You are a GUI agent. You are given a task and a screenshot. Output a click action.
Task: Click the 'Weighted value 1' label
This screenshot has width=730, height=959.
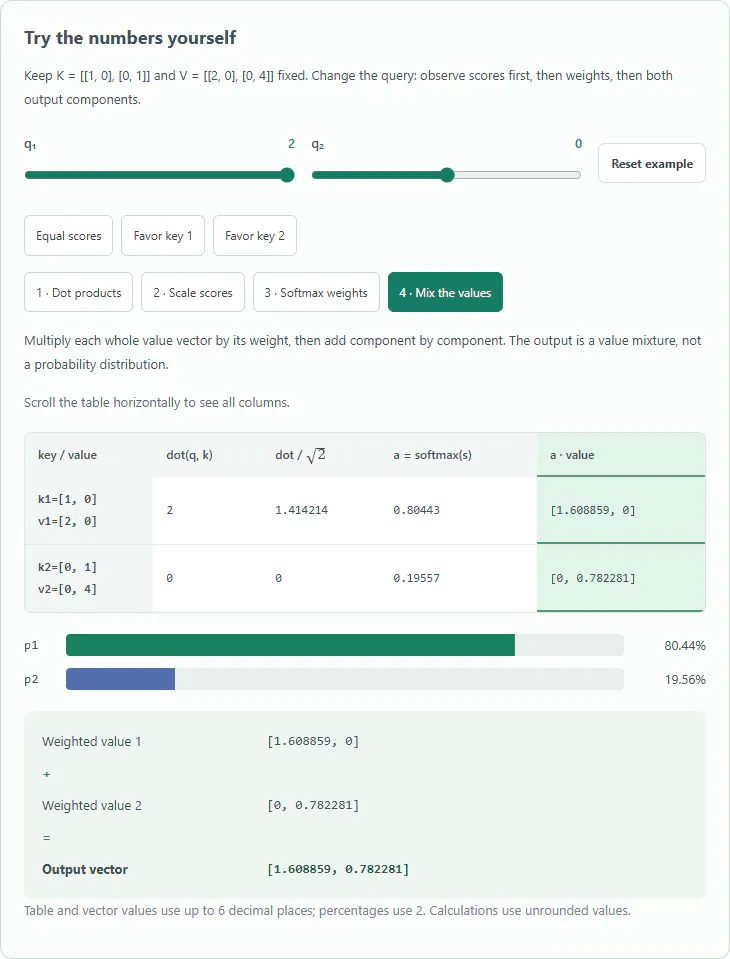pyautogui.click(x=92, y=741)
